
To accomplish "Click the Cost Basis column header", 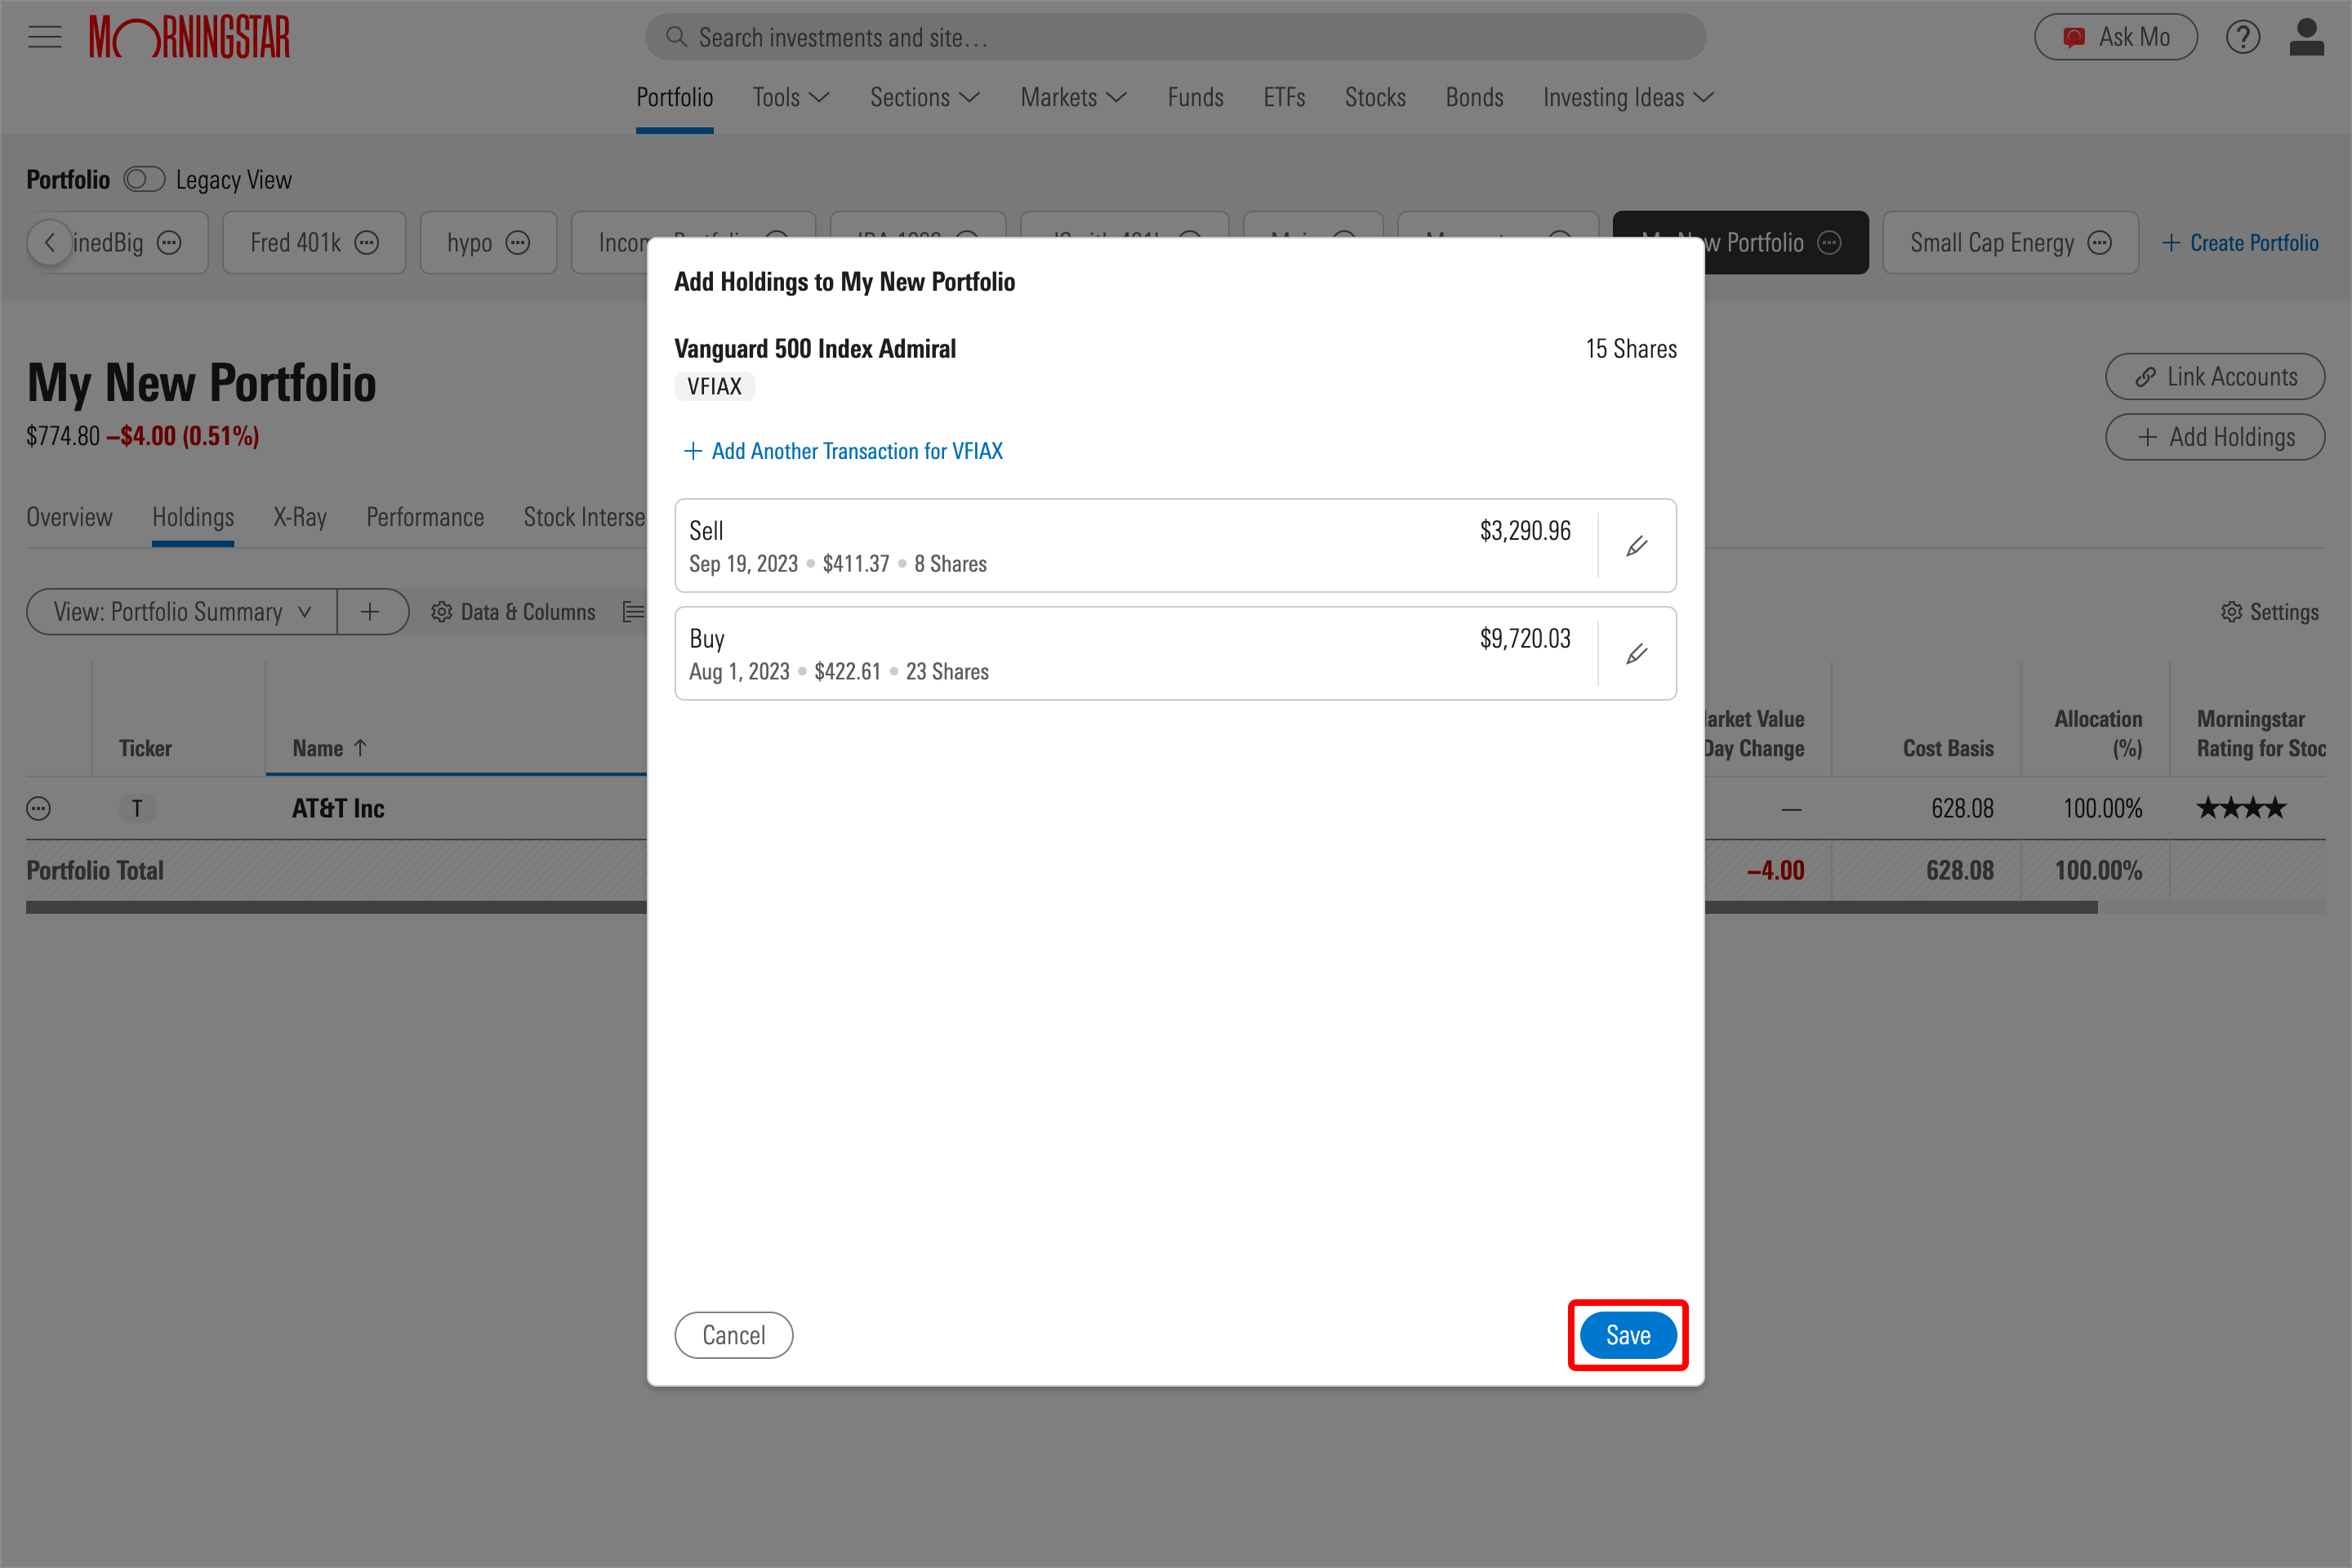I will tap(1948, 748).
